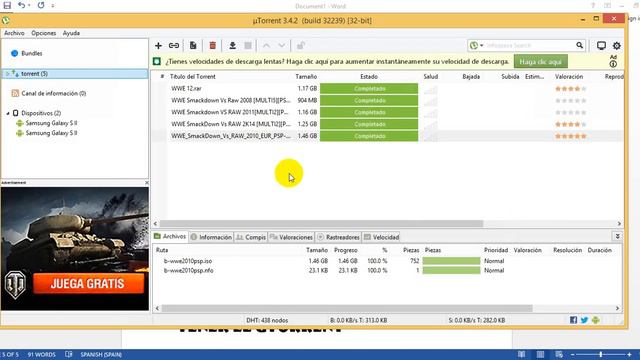The image size is (640, 360).
Task: Click the Start Torrent download arrow icon
Action: (232, 46)
